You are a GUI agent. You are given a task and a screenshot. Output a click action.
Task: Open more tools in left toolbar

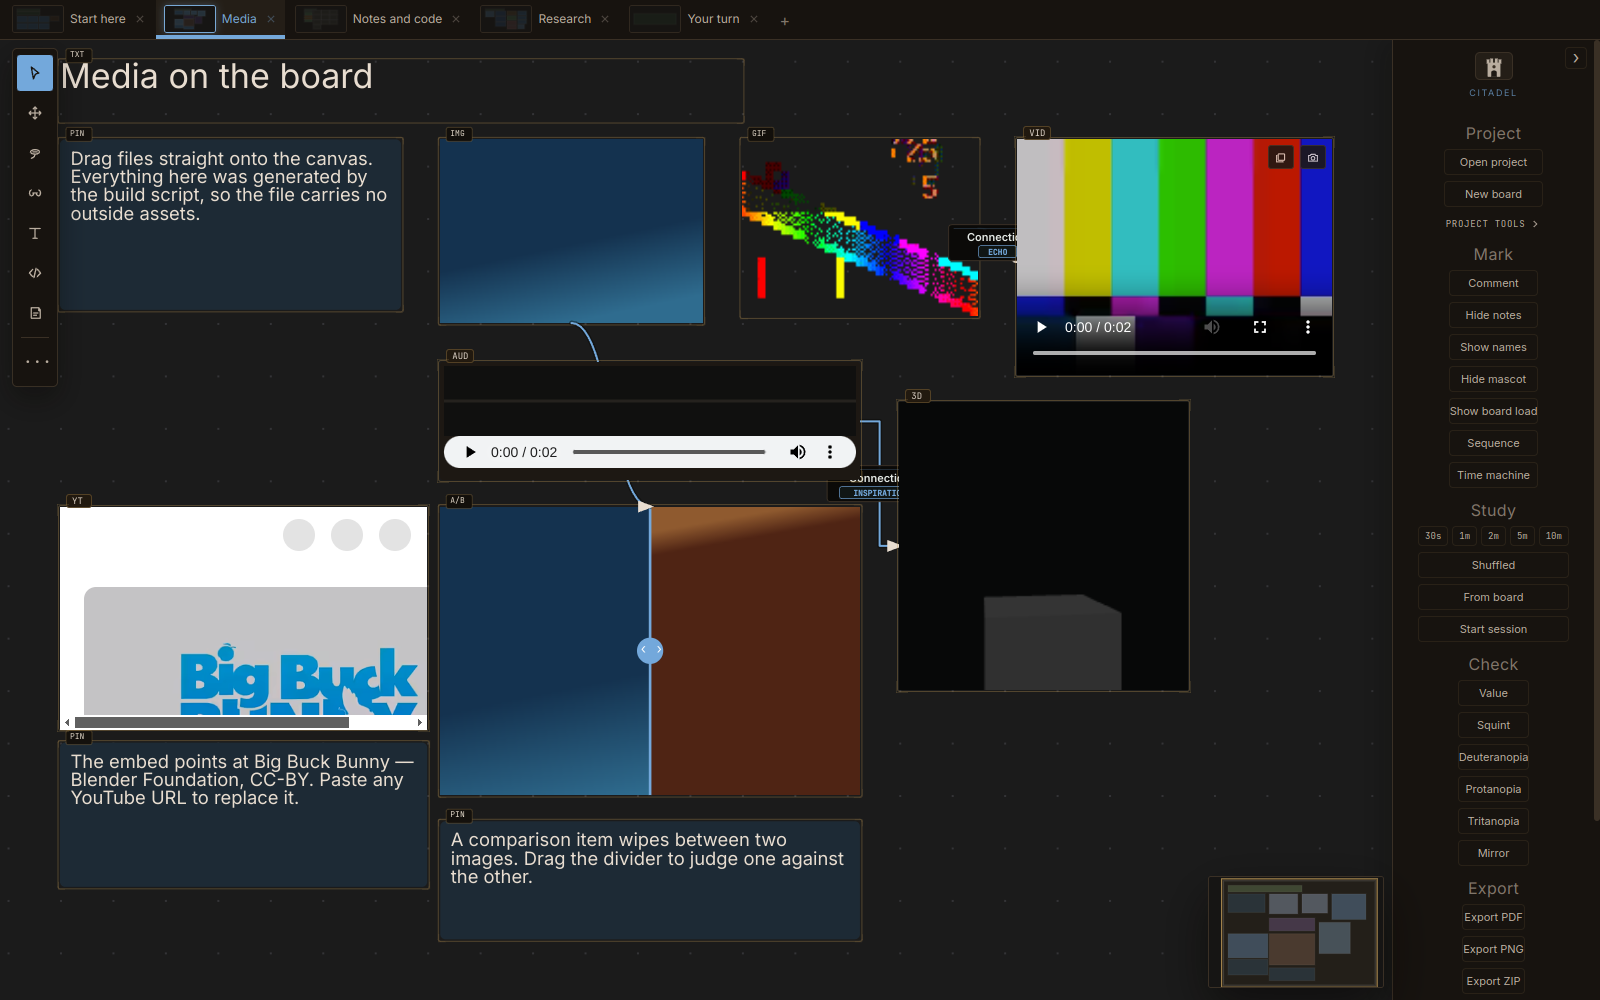click(37, 362)
